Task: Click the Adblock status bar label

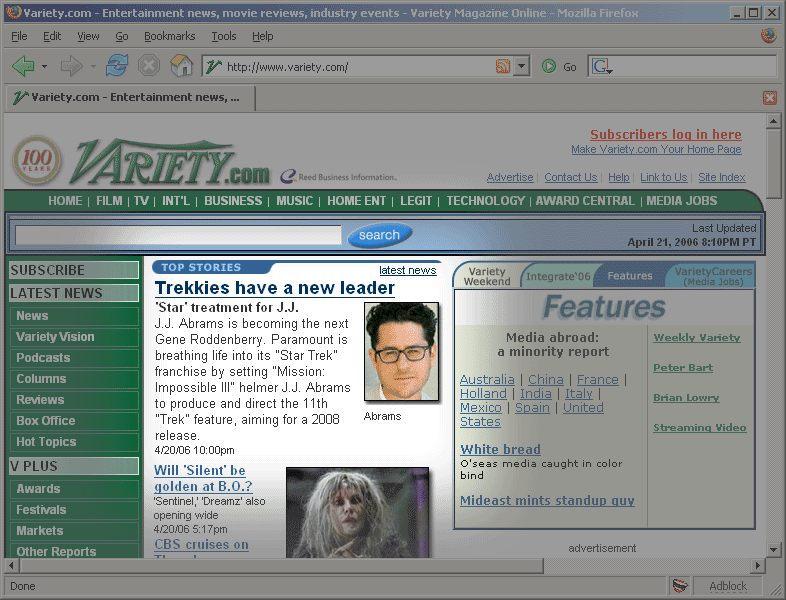Action: (x=727, y=587)
